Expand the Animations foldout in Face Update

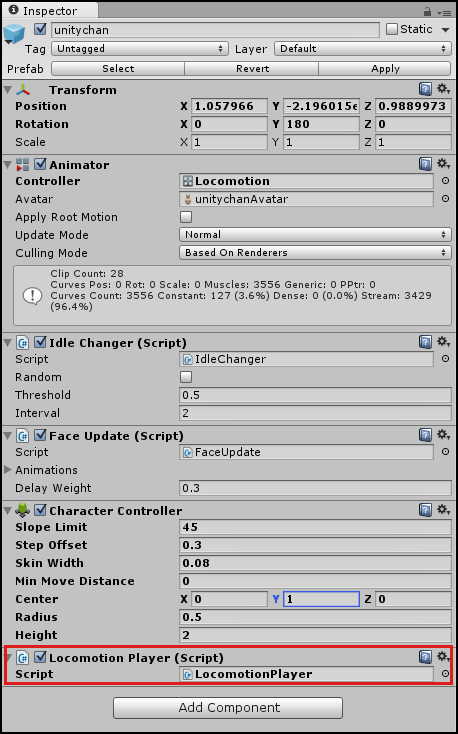coord(7,470)
